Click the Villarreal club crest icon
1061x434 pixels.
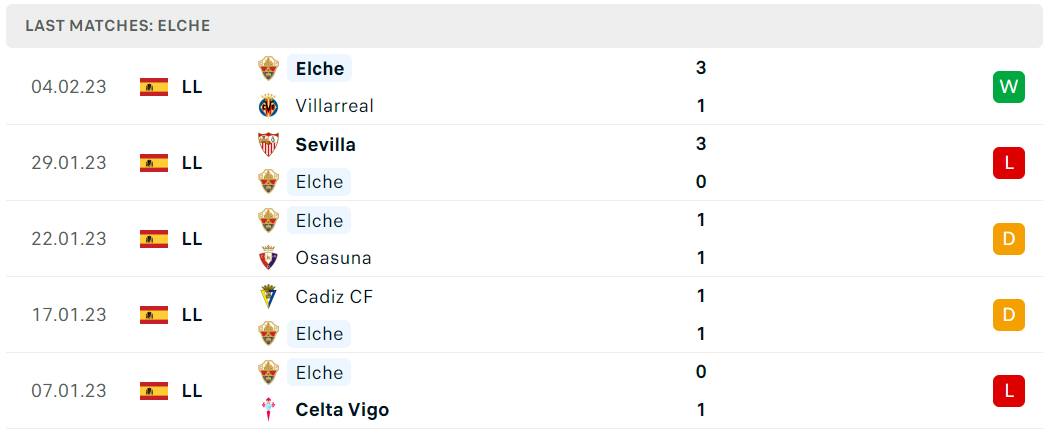click(x=269, y=106)
